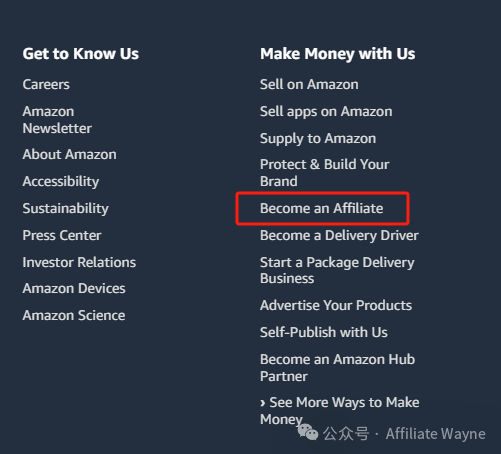
Task: Click Sell on Amazon
Action: point(309,84)
